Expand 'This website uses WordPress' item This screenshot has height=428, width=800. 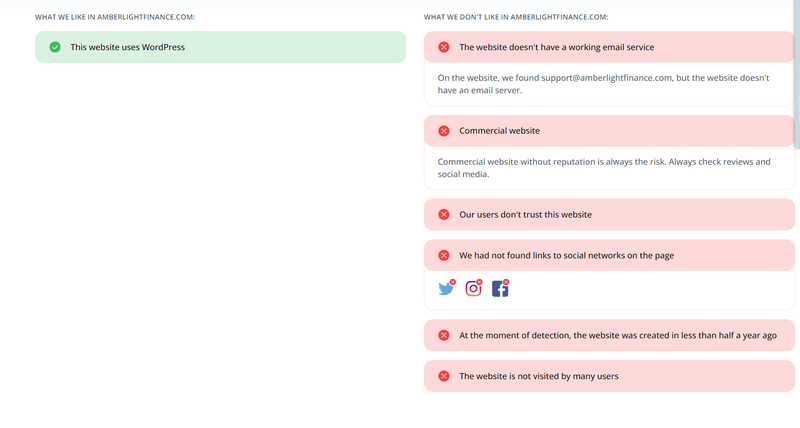coord(220,47)
